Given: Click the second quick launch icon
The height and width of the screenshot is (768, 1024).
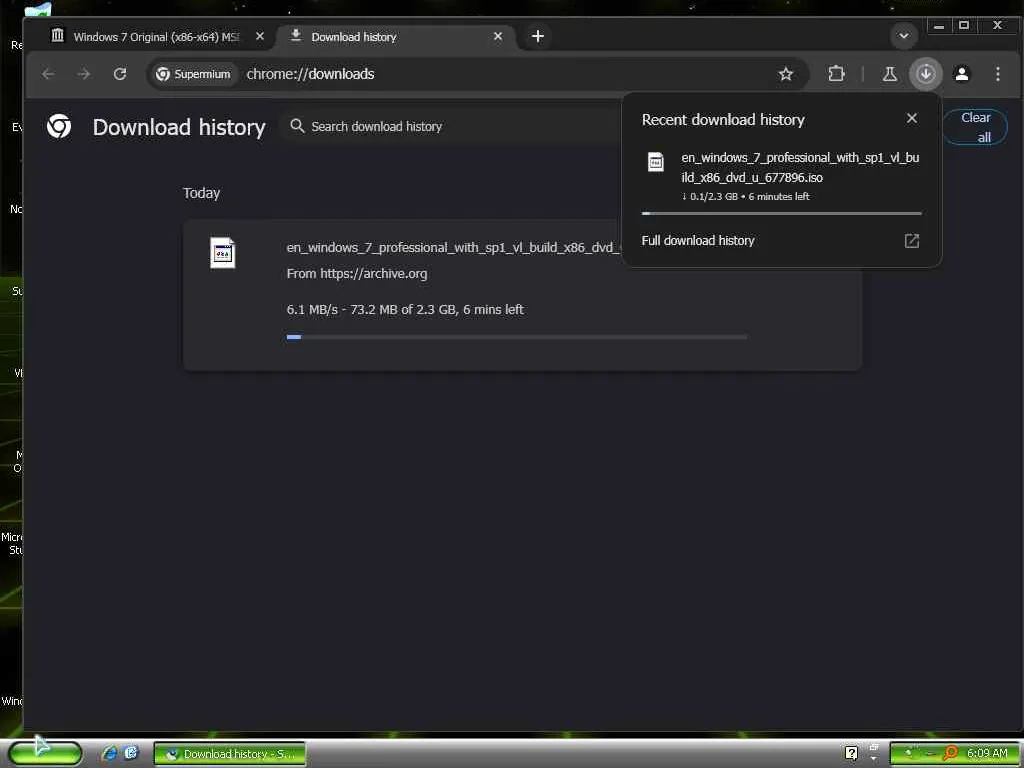Looking at the screenshot, I should pyautogui.click(x=131, y=753).
